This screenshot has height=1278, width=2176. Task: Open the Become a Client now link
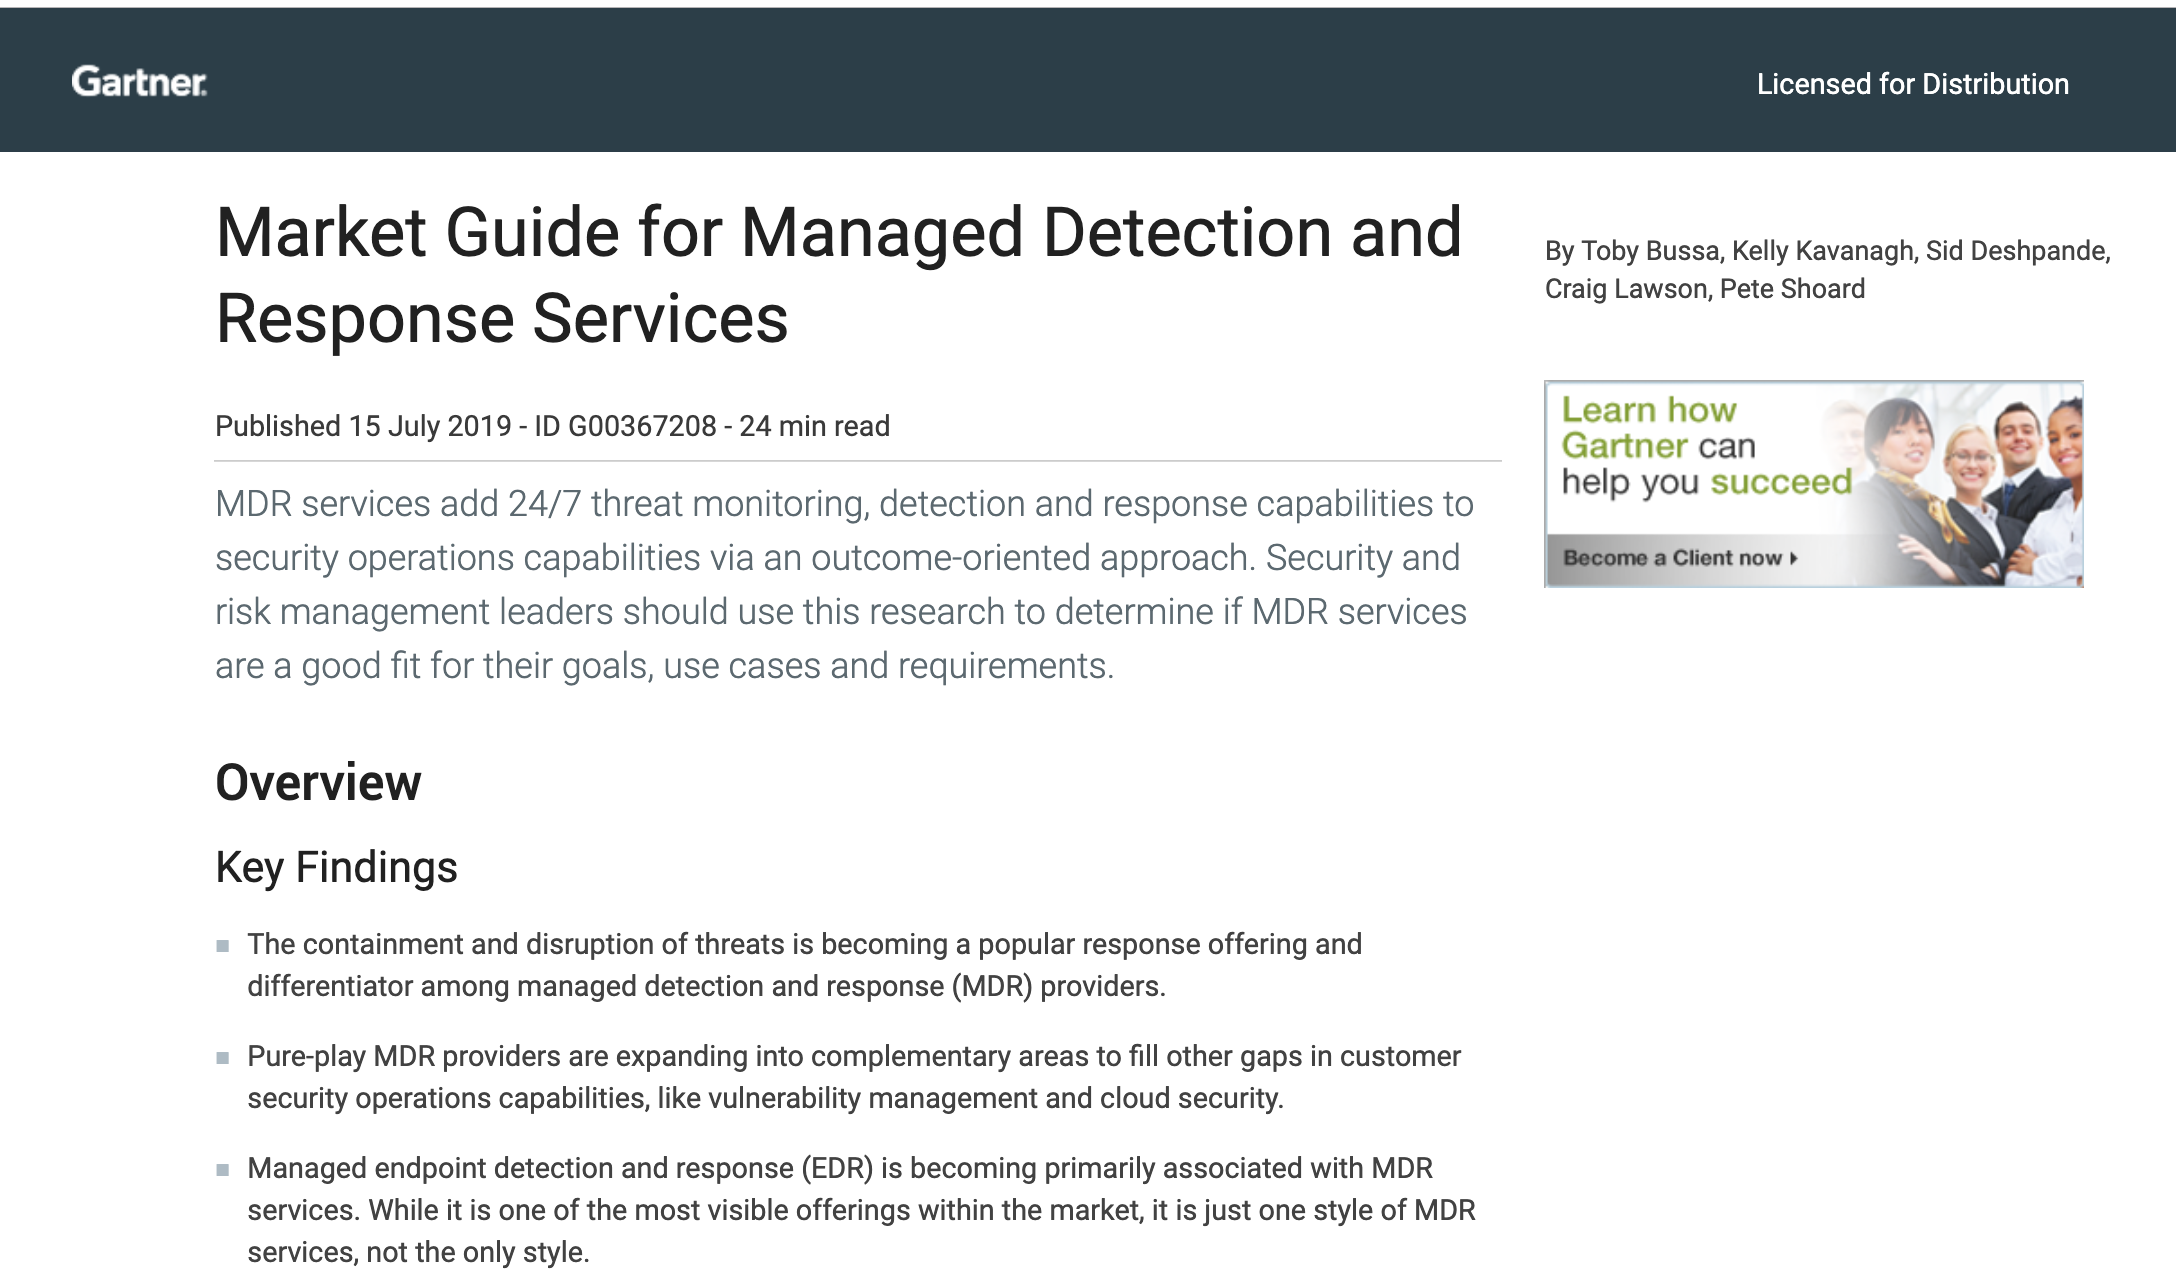tap(1680, 558)
